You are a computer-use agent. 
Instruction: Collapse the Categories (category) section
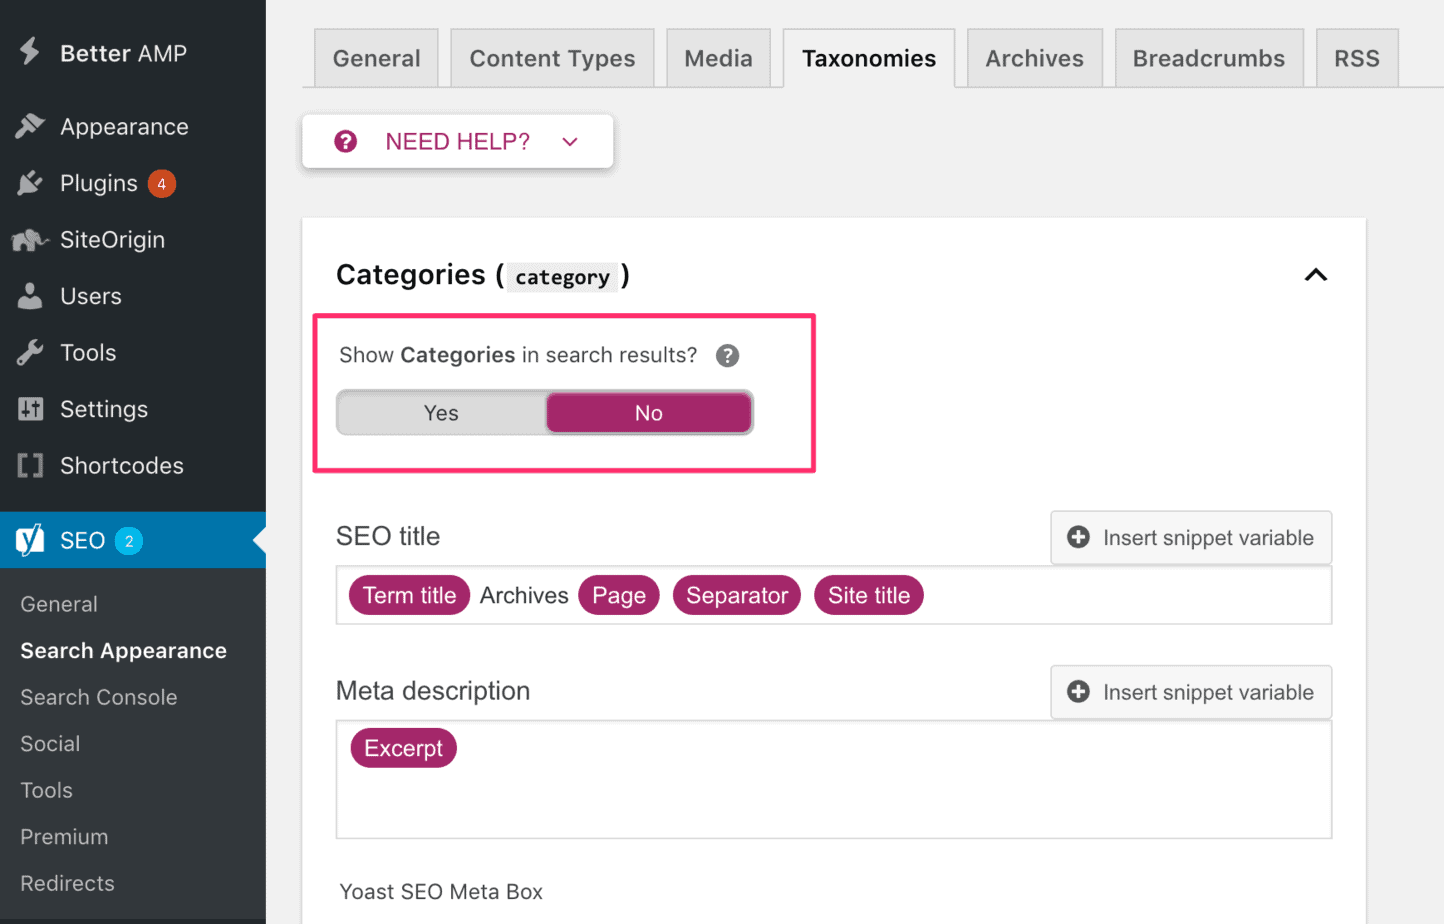pyautogui.click(x=1316, y=275)
